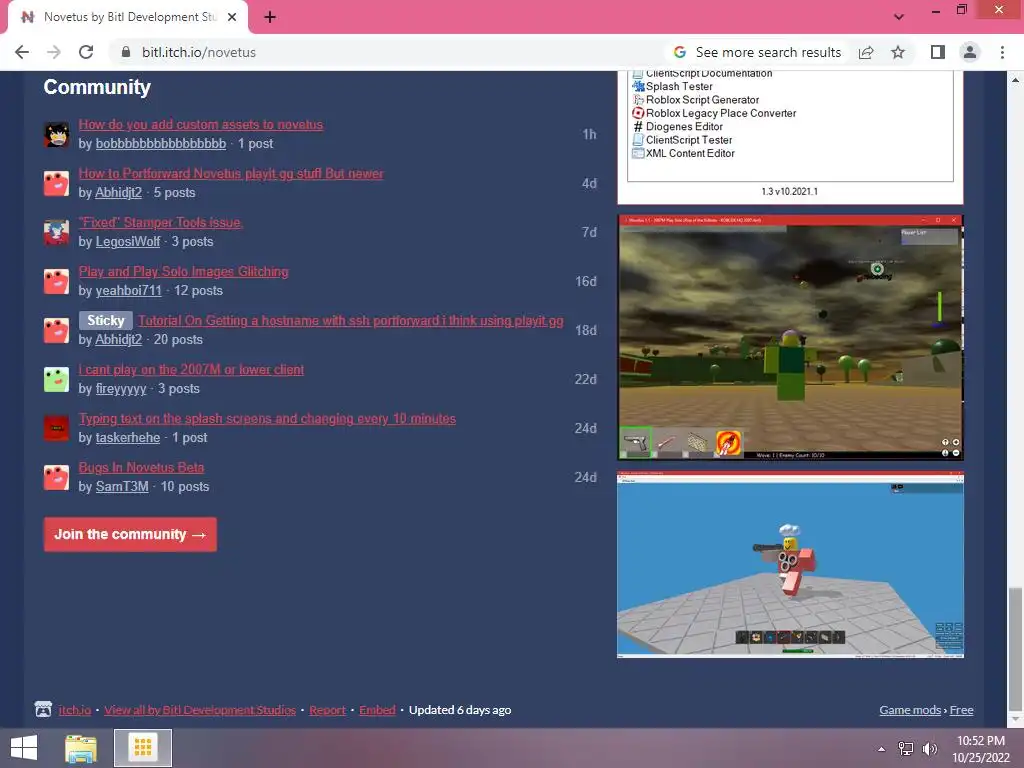Open Play and Play Solo Images Glitching
The image size is (1024, 768).
[184, 271]
